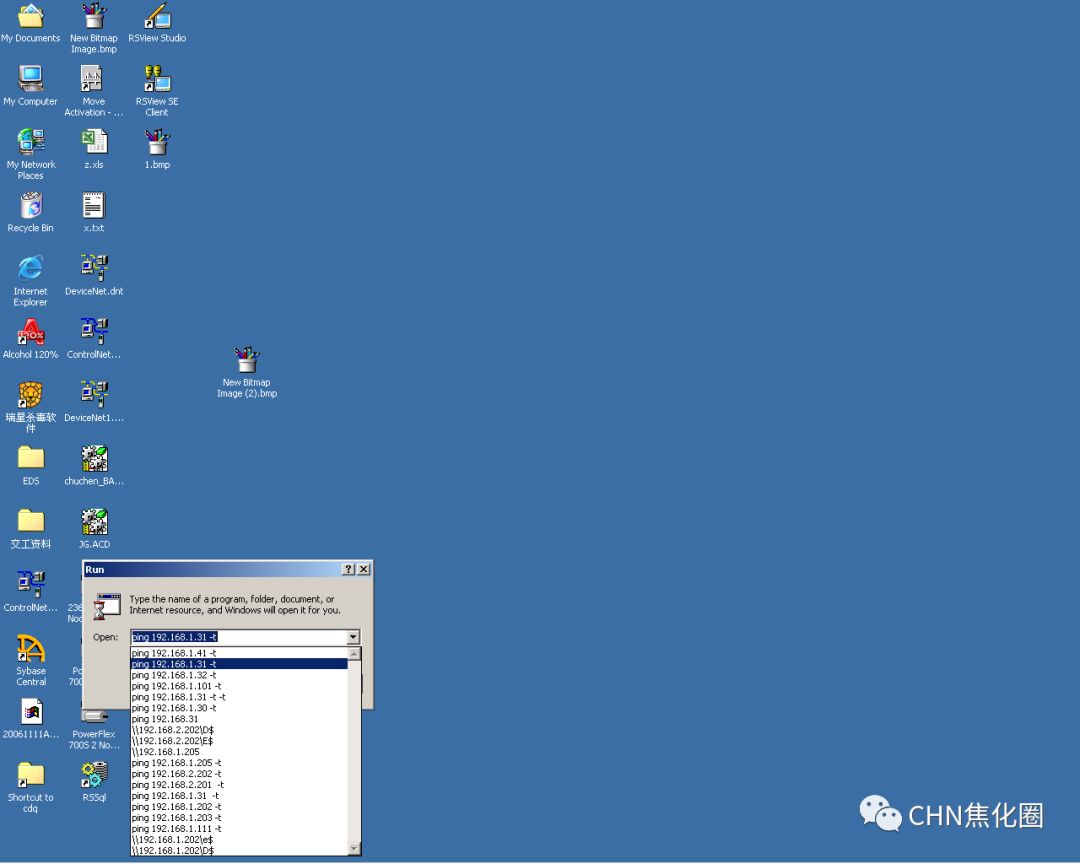This screenshot has height=864, width=1080.
Task: Select the '\\192.168.2.202\E$' share entry
Action: click(x=239, y=741)
